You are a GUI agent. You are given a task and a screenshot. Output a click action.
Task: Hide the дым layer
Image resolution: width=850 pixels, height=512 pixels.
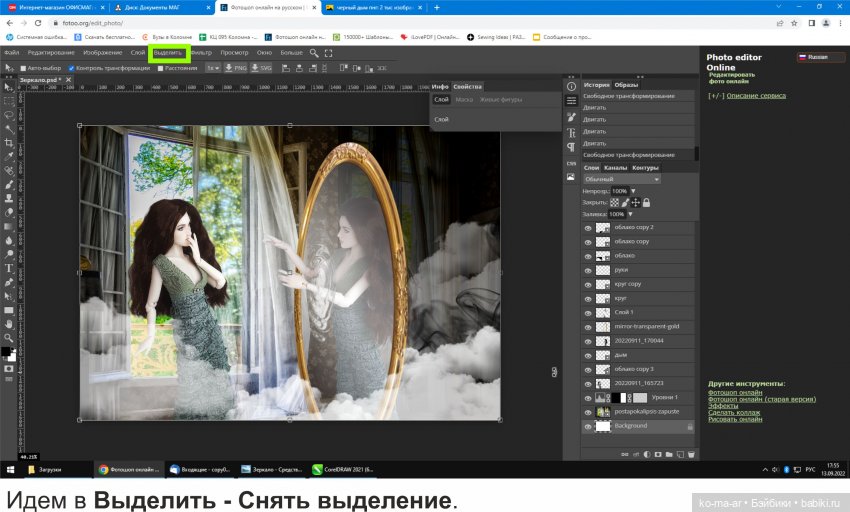pyautogui.click(x=588, y=356)
